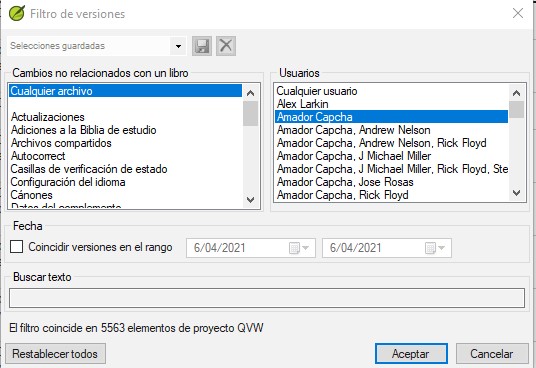
Task: Select Cánones in the list
Action: tap(125, 195)
